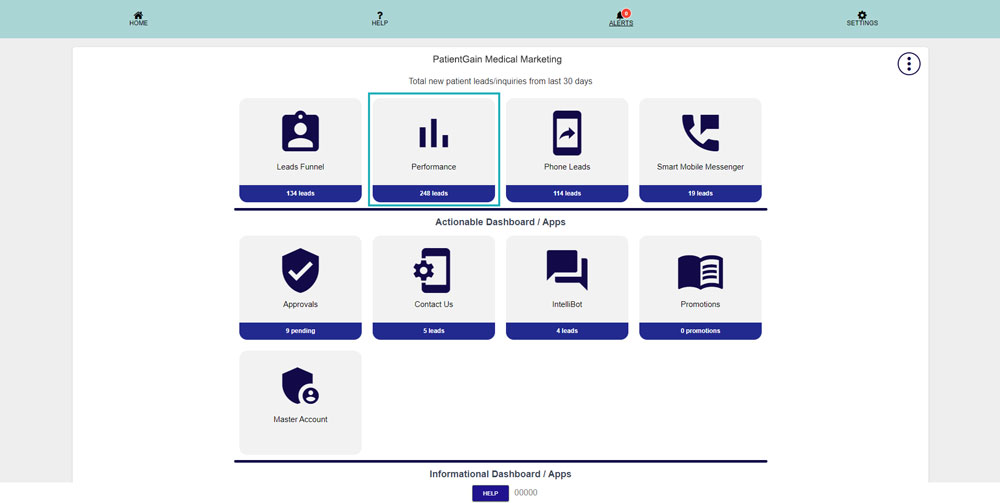Open SETTINGS label in the top navigation
Viewport: 1000px width, 503px height.
[862, 23]
